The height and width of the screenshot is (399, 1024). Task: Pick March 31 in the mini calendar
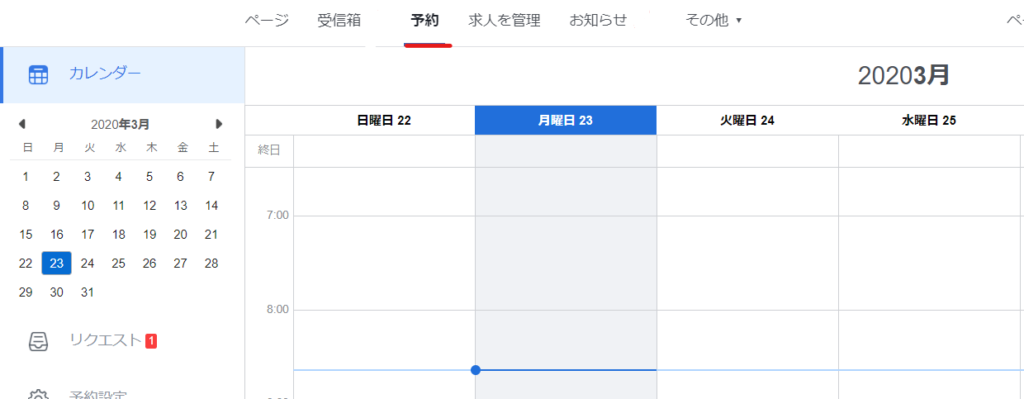(x=88, y=292)
